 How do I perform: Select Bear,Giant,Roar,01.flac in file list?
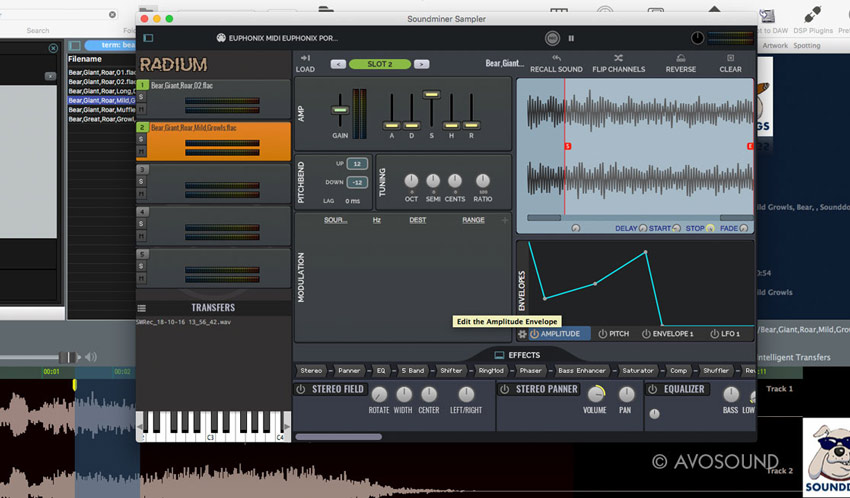(x=102, y=73)
